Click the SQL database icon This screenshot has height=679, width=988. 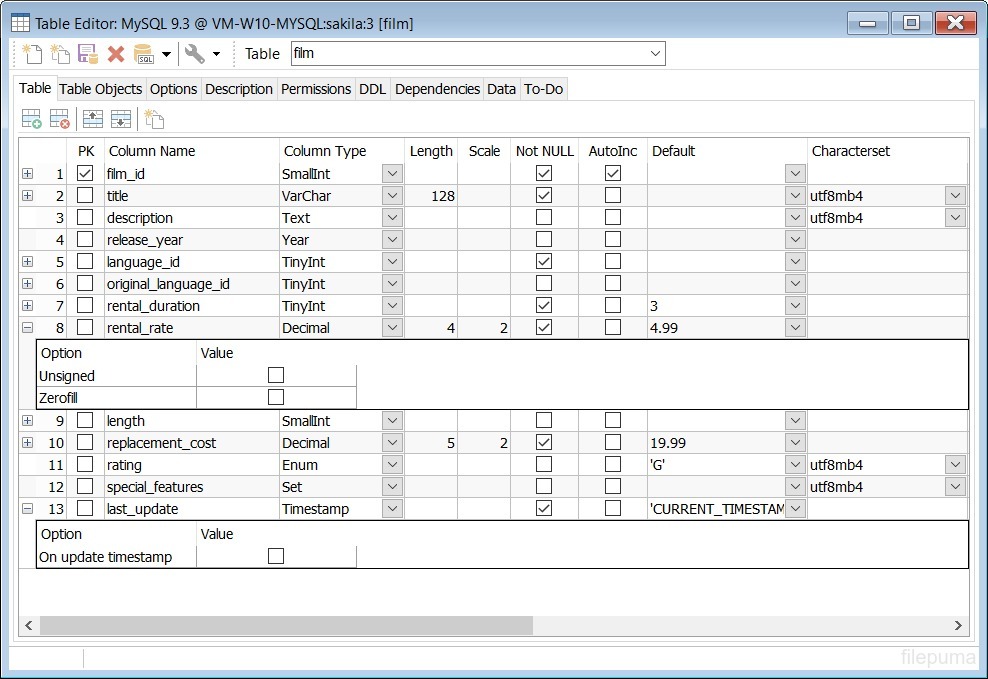(x=144, y=54)
